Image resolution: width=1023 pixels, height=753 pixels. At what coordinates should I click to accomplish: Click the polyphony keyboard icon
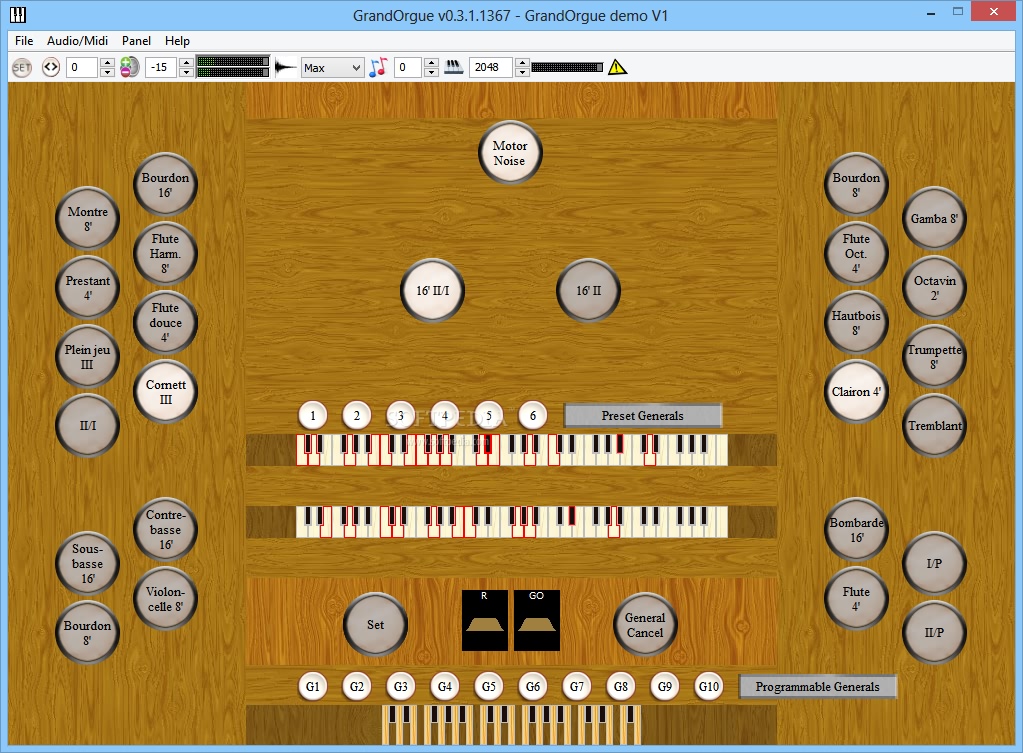[453, 67]
